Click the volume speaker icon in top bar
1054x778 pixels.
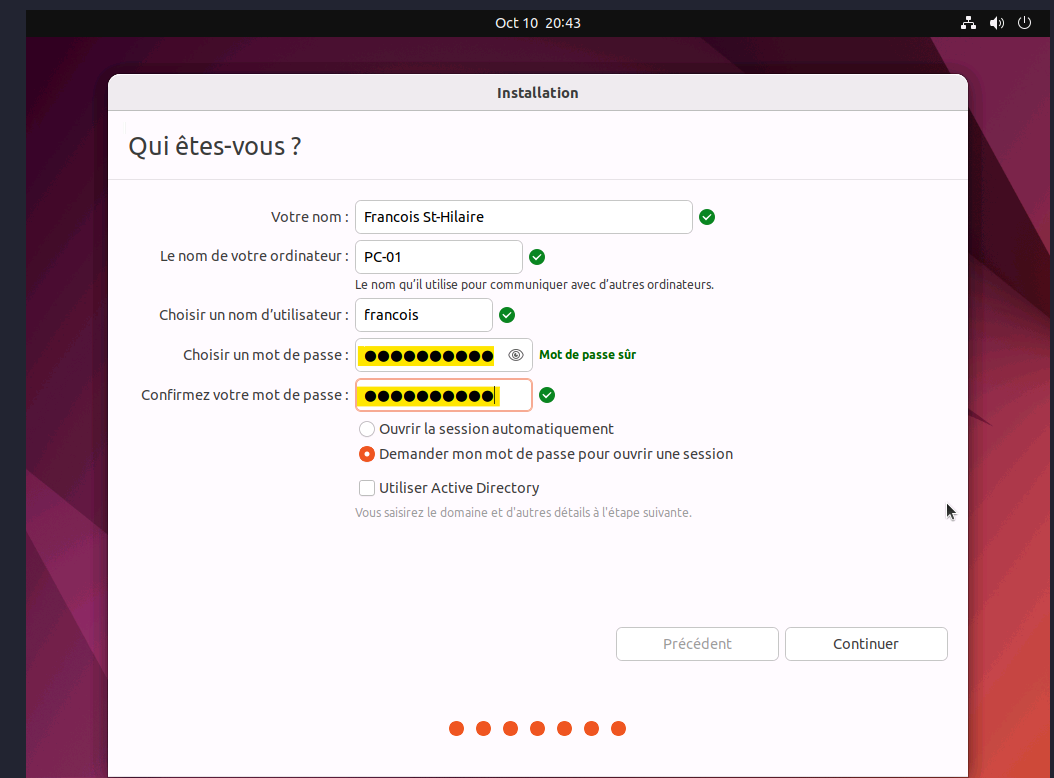click(x=996, y=23)
